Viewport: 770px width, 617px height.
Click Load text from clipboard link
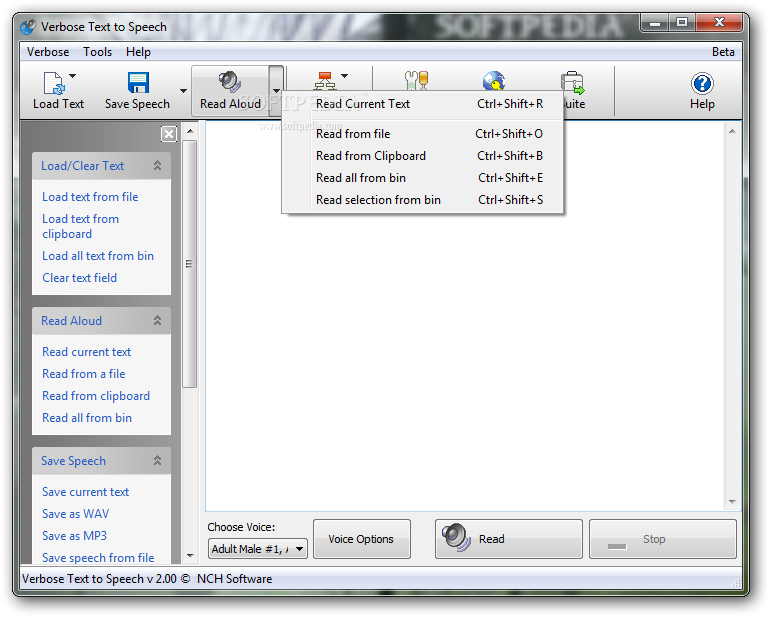81,226
